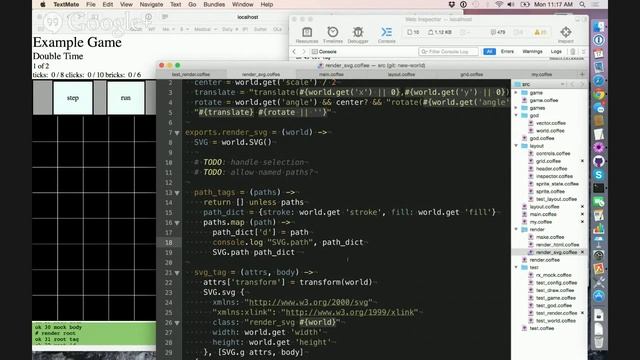Filter console to All messages
This screenshot has height=360, width=640.
(489, 51)
